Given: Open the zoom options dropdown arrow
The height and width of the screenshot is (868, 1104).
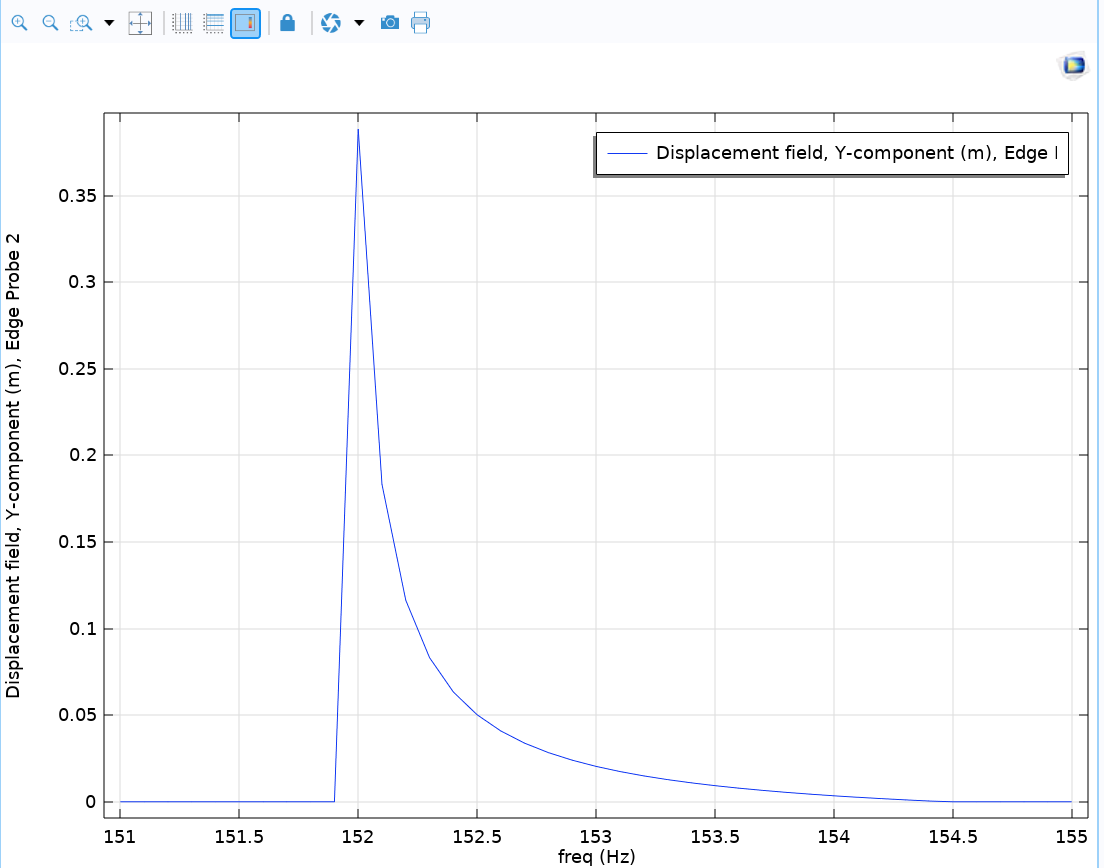Looking at the screenshot, I should tap(109, 22).
